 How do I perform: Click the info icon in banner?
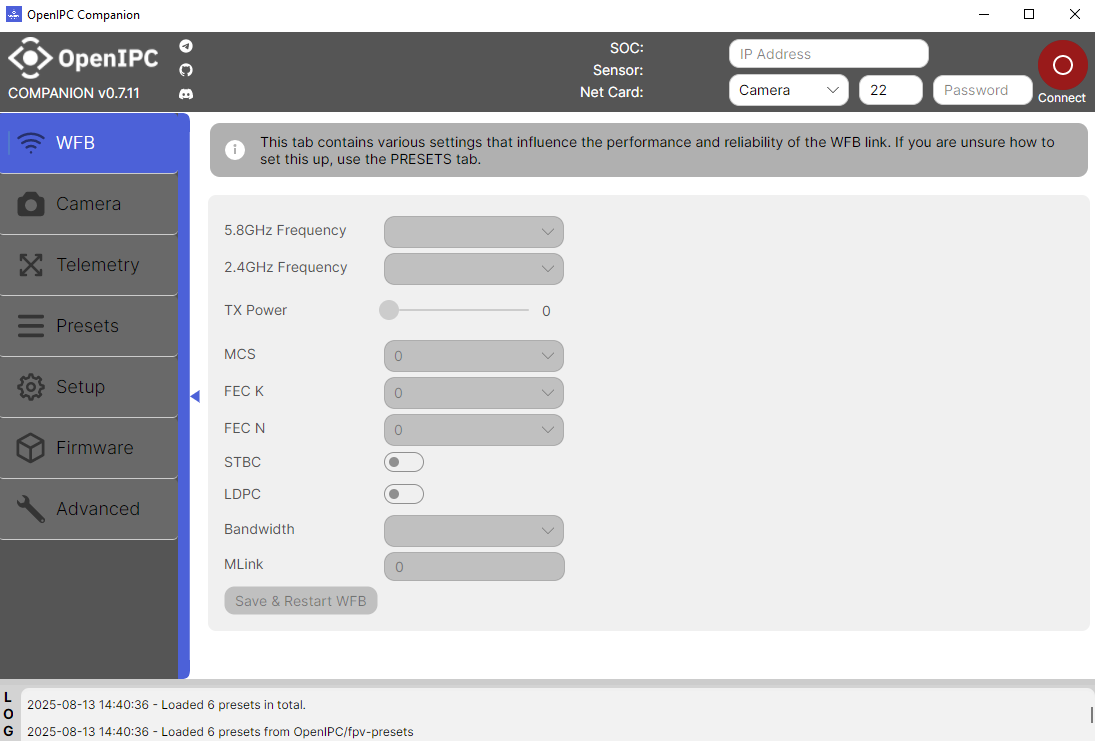point(235,150)
